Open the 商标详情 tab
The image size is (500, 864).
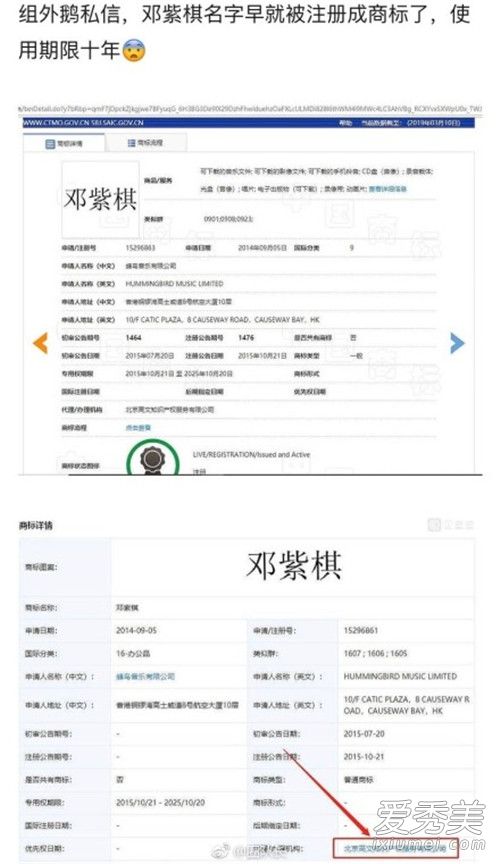[x=64, y=143]
